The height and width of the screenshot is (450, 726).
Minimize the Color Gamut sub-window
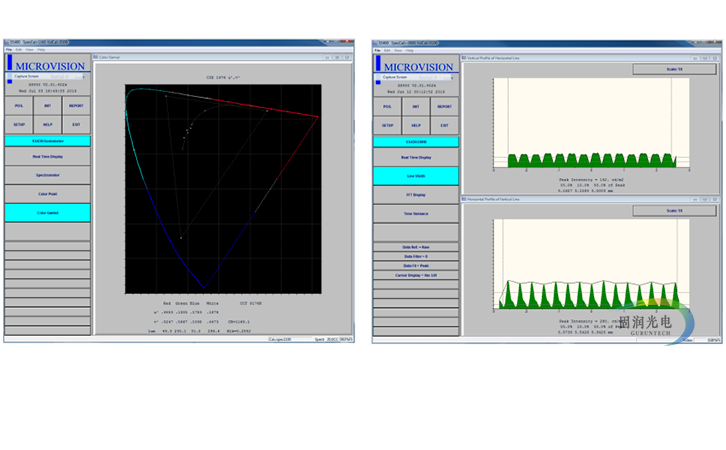[327, 57]
